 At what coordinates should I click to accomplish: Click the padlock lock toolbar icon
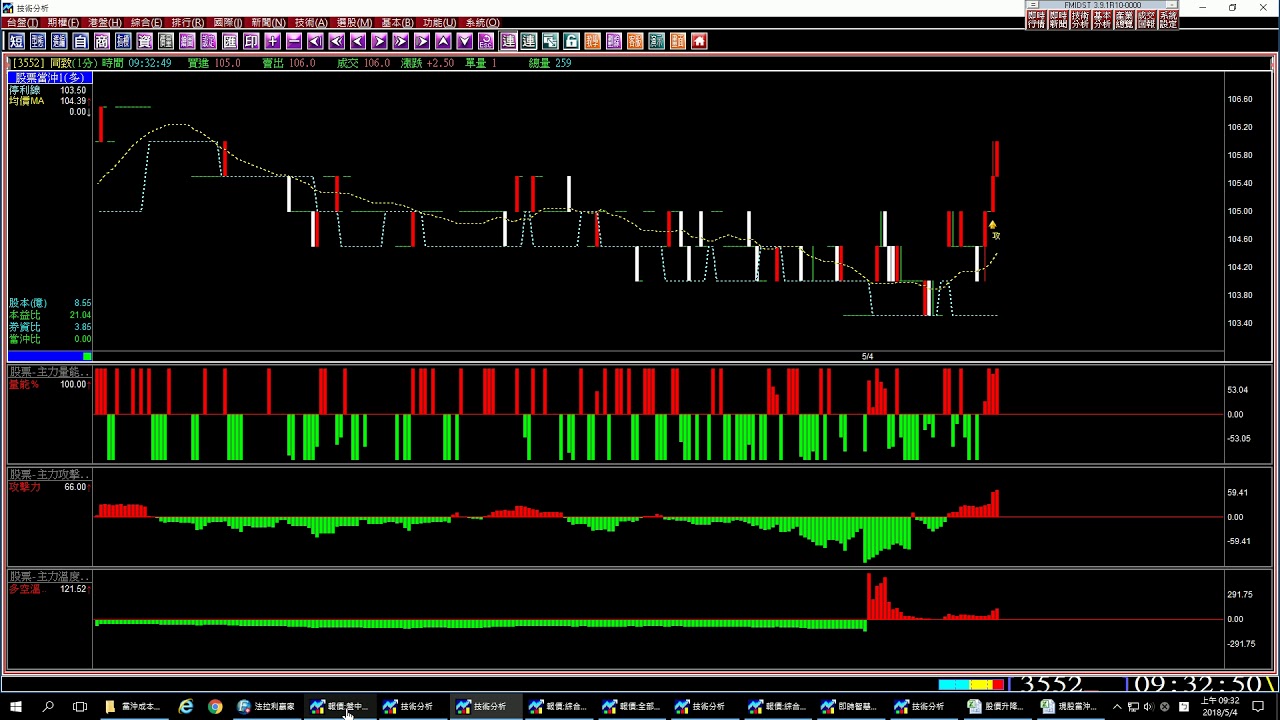point(571,41)
